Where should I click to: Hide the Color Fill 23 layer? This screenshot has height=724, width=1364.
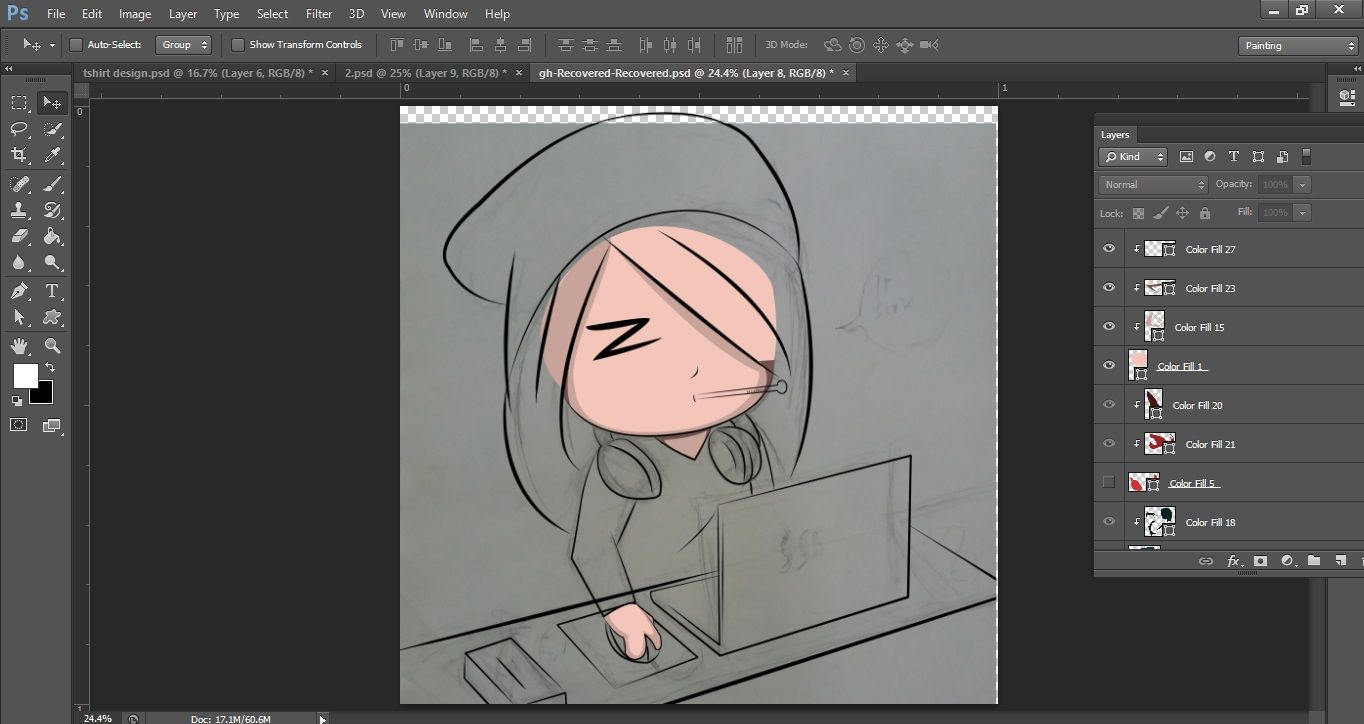[x=1108, y=288]
